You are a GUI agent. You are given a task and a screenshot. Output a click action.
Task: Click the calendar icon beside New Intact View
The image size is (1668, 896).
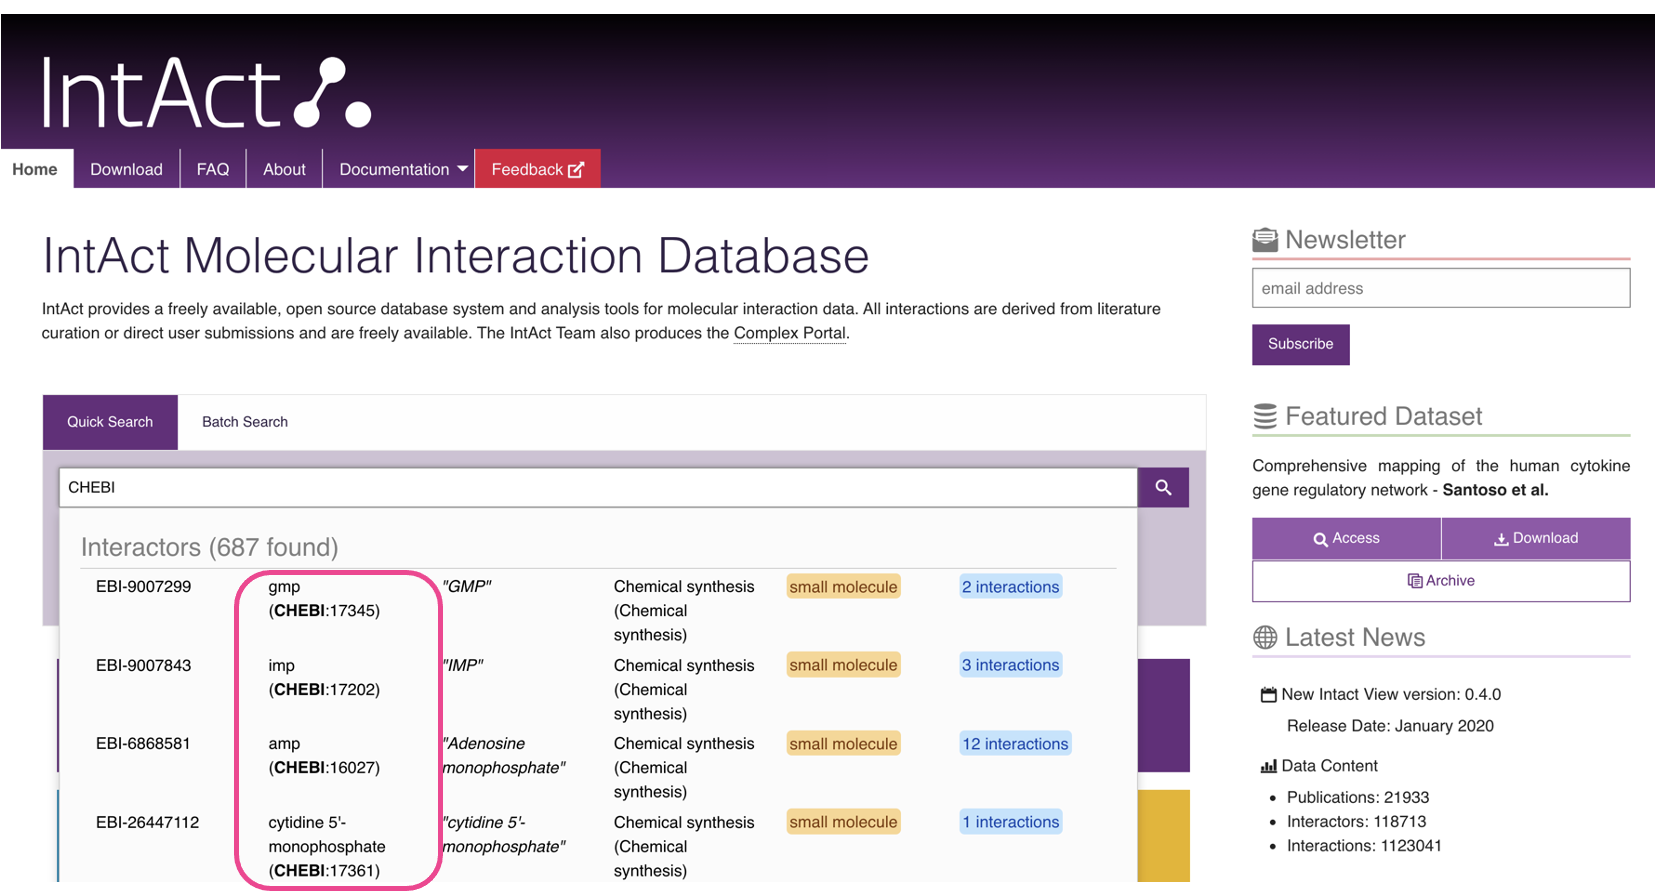tap(1268, 694)
